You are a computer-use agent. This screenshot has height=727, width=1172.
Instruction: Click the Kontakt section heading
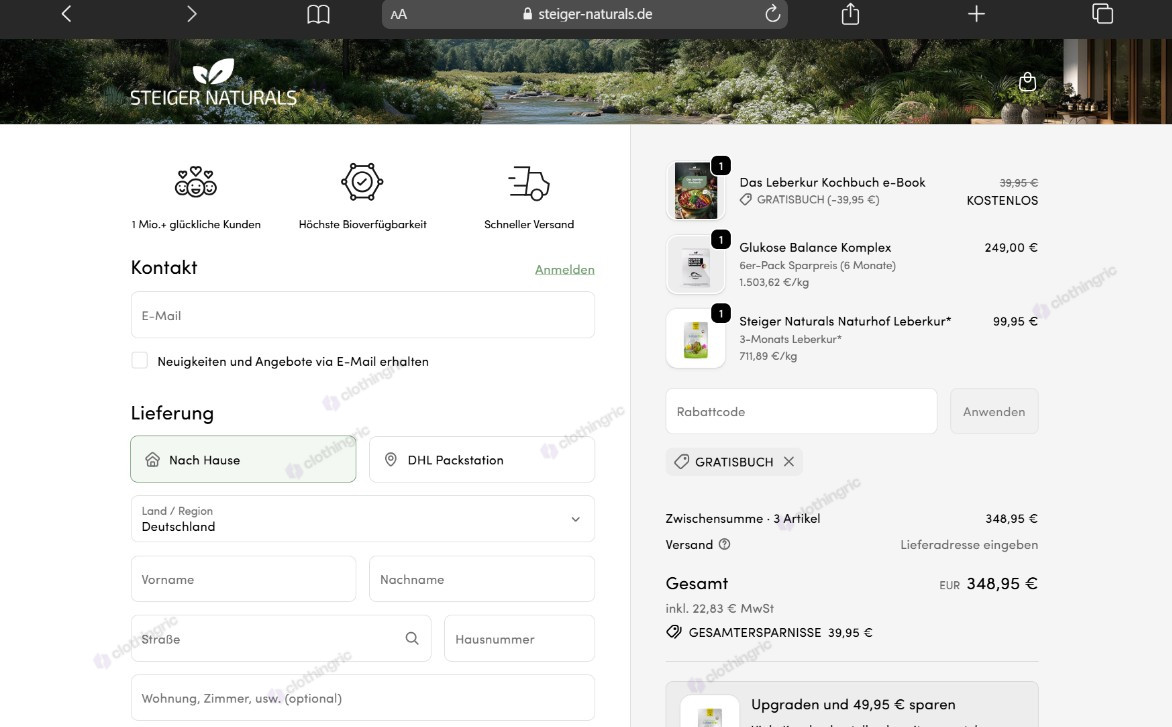164,267
